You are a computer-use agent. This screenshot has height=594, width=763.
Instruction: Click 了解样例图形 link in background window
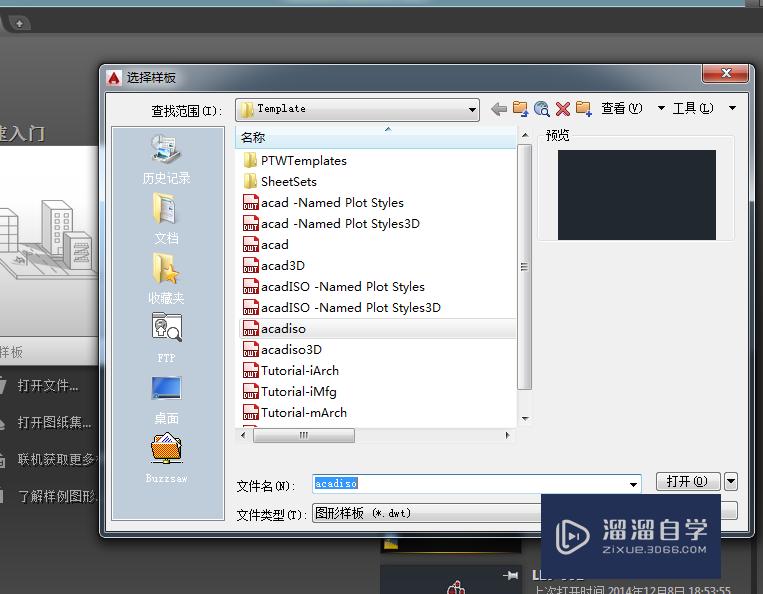pos(57,496)
